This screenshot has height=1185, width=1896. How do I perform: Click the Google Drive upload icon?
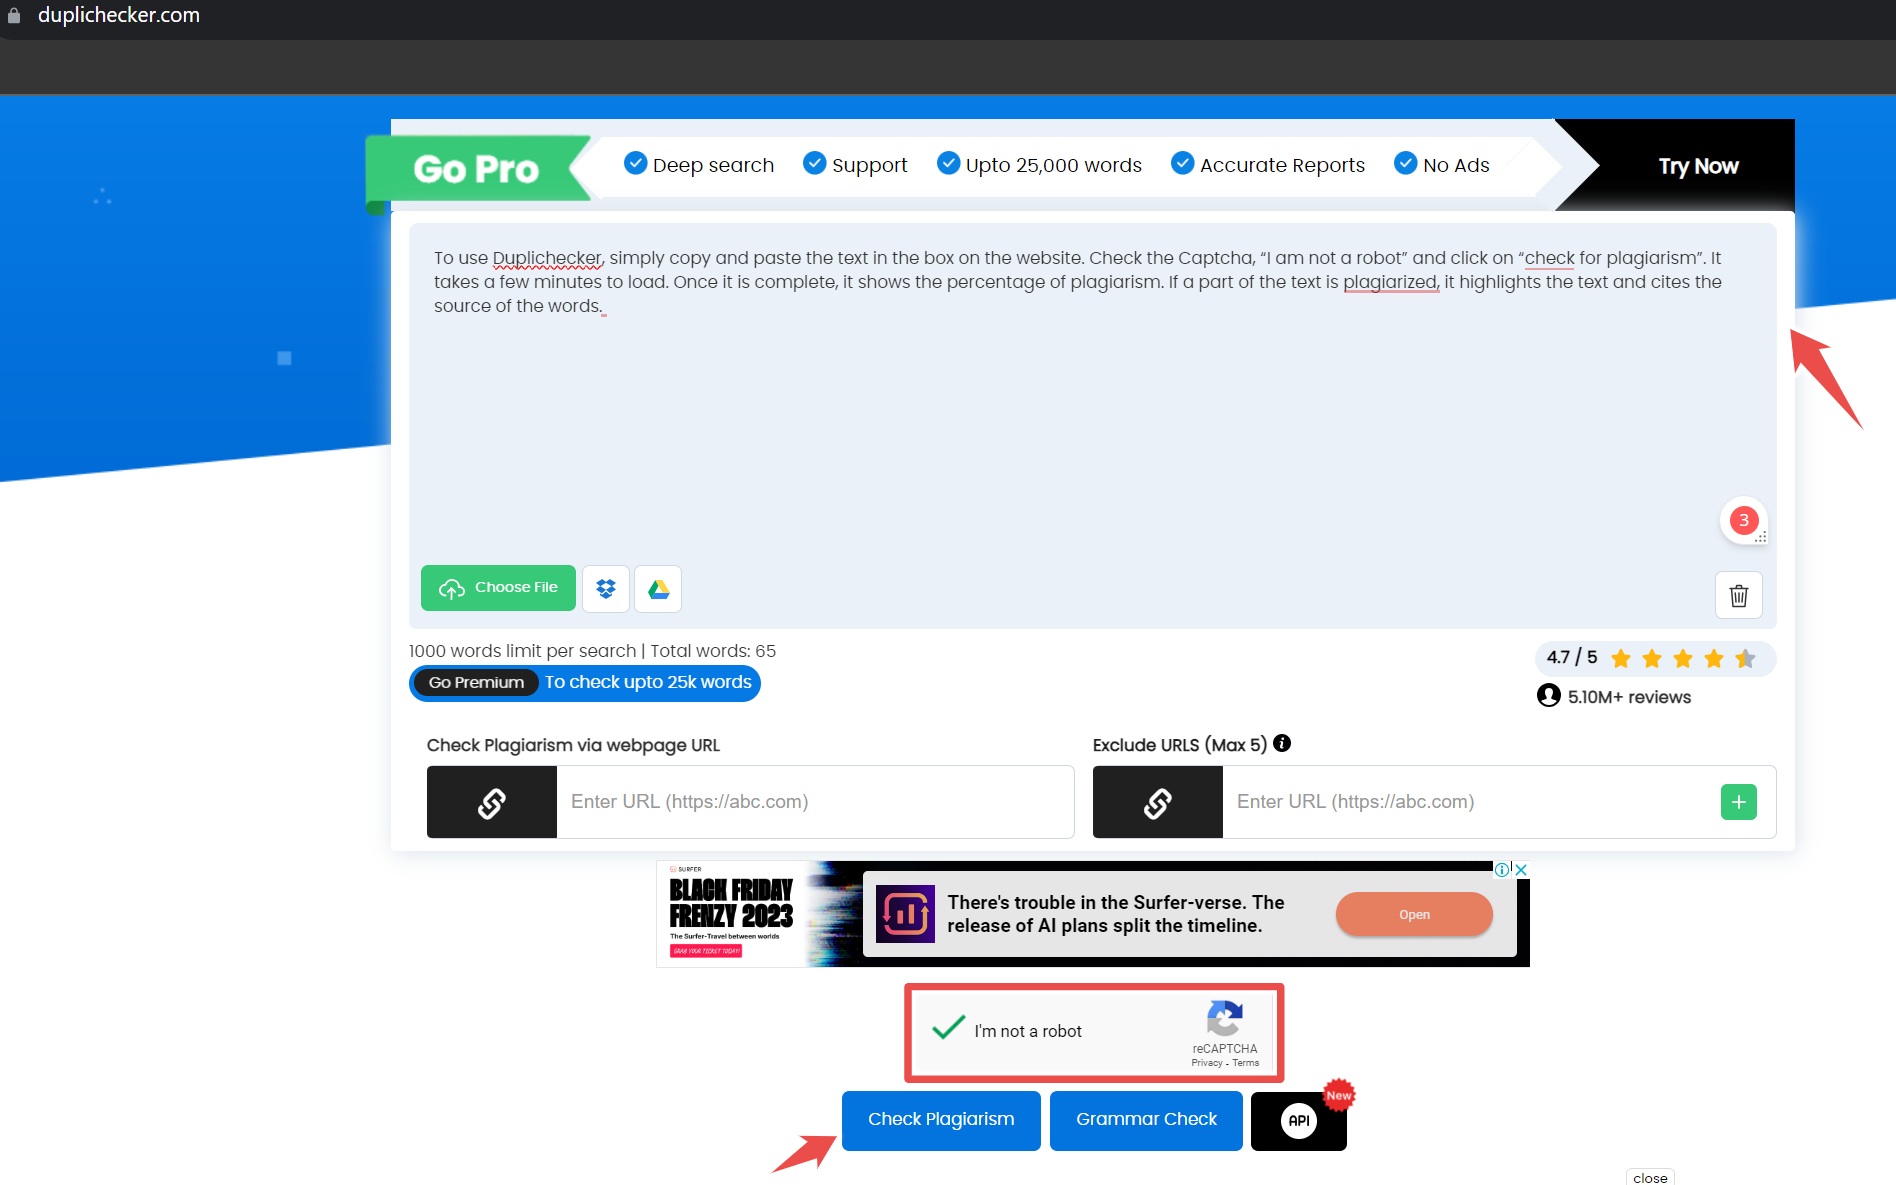coord(658,588)
